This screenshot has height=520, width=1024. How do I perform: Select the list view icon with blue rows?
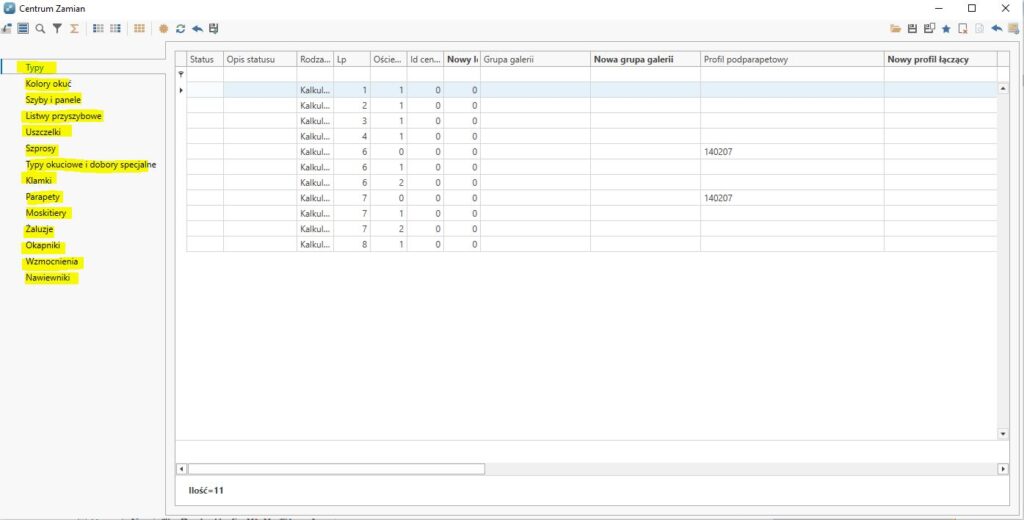coord(24,29)
